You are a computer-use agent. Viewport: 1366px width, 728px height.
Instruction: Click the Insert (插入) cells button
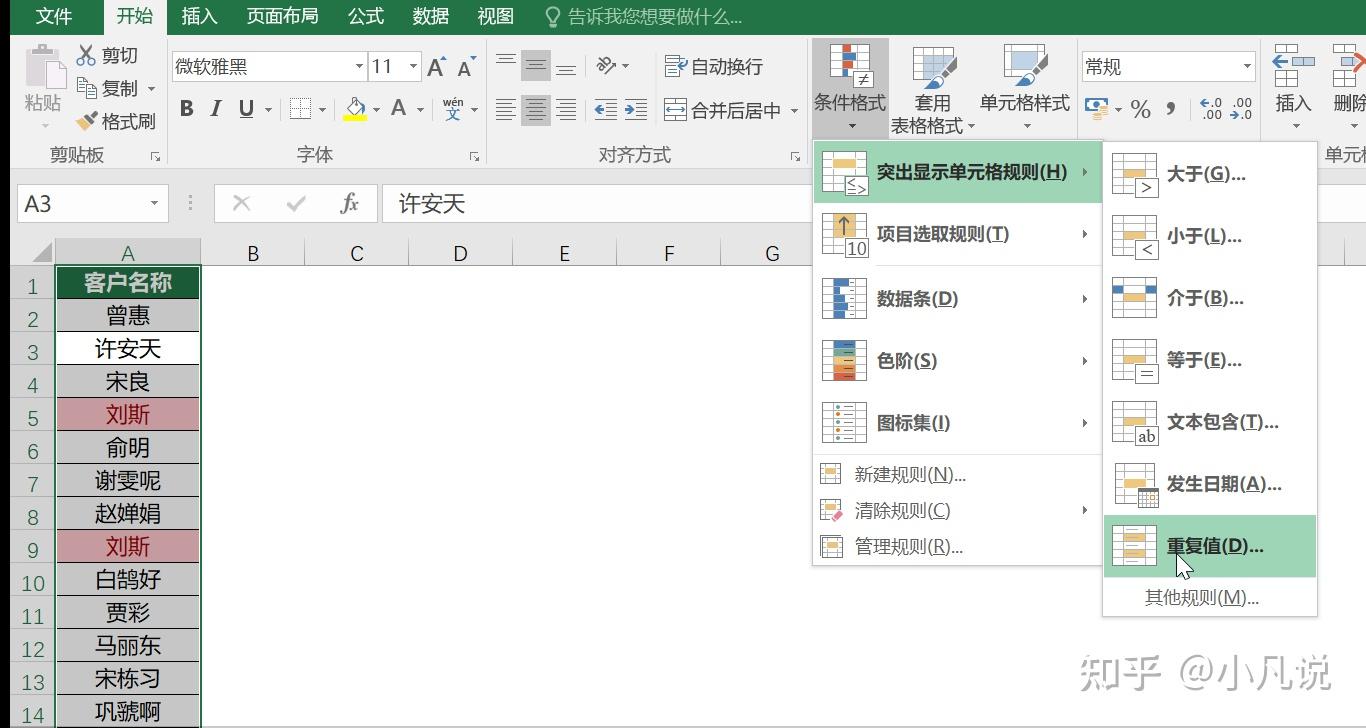pyautogui.click(x=1293, y=88)
